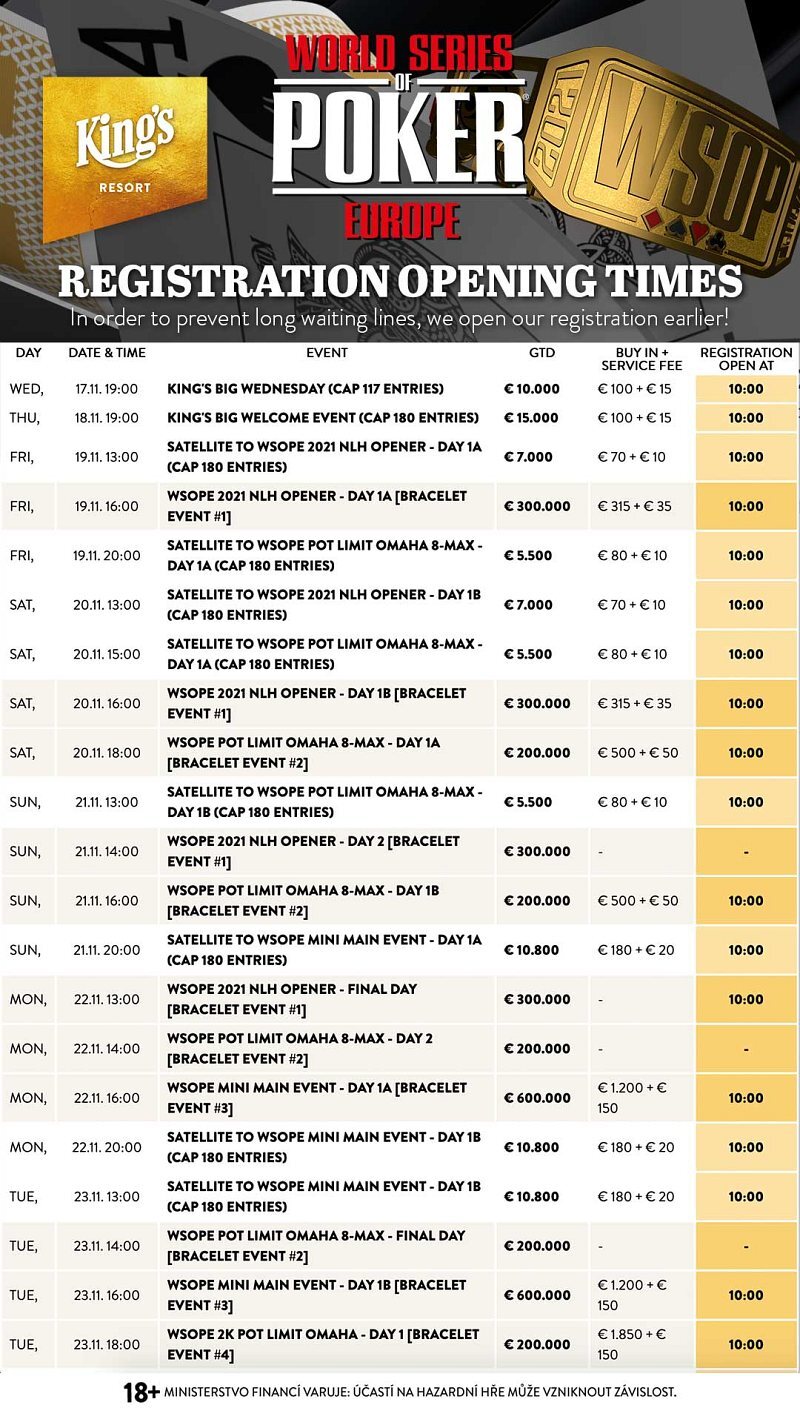This screenshot has width=800, height=1422.
Task: Select WSOPE 2021 NLH Opener Day 1A row
Action: pyautogui.click(x=400, y=506)
